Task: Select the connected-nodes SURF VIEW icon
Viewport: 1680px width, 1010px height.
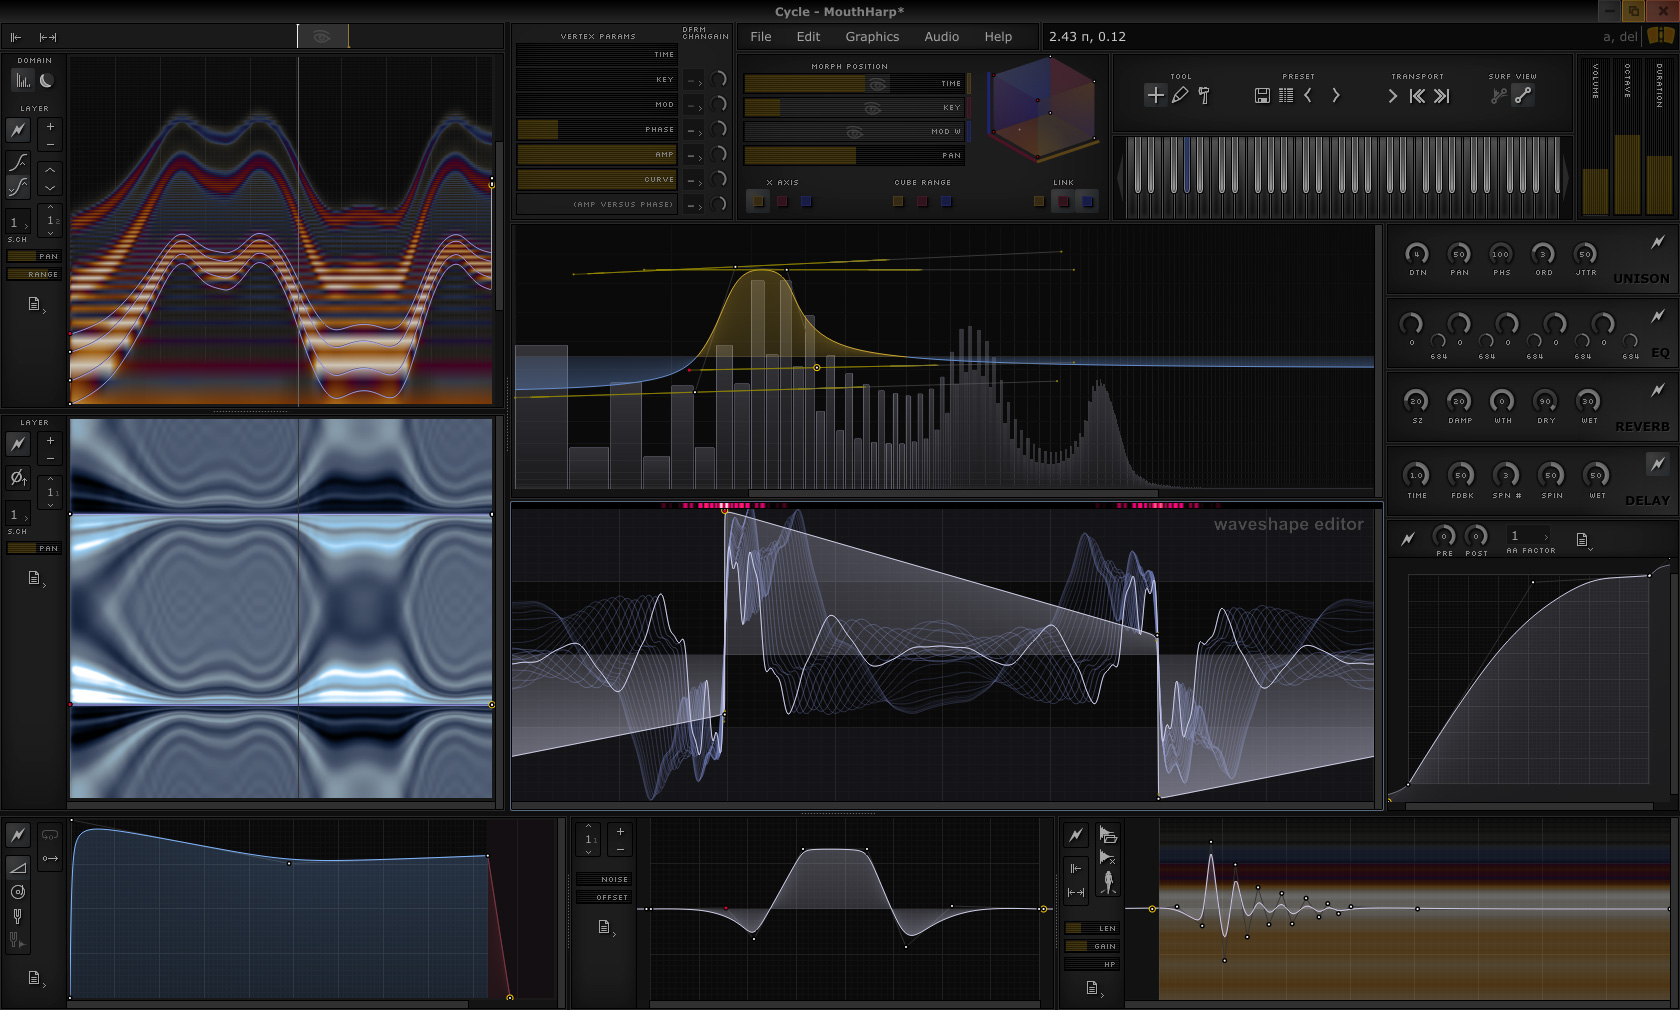Action: pyautogui.click(x=1524, y=96)
